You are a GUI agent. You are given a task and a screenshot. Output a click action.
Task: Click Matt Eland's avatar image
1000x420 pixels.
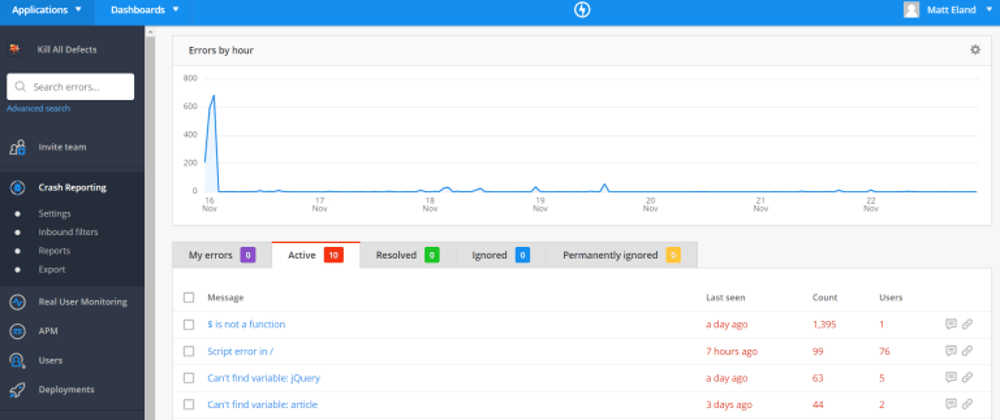(x=911, y=10)
